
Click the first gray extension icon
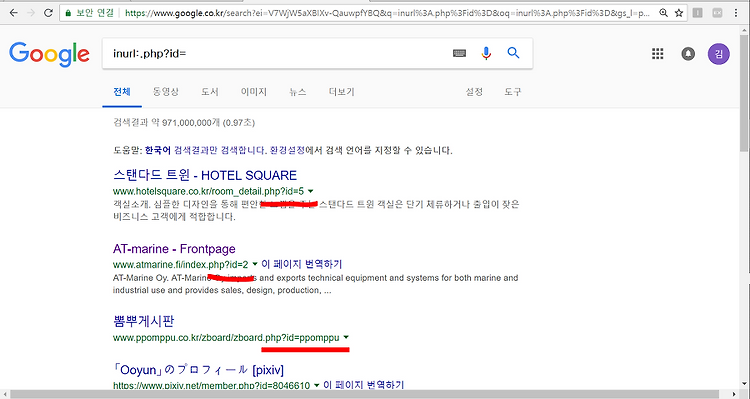697,13
